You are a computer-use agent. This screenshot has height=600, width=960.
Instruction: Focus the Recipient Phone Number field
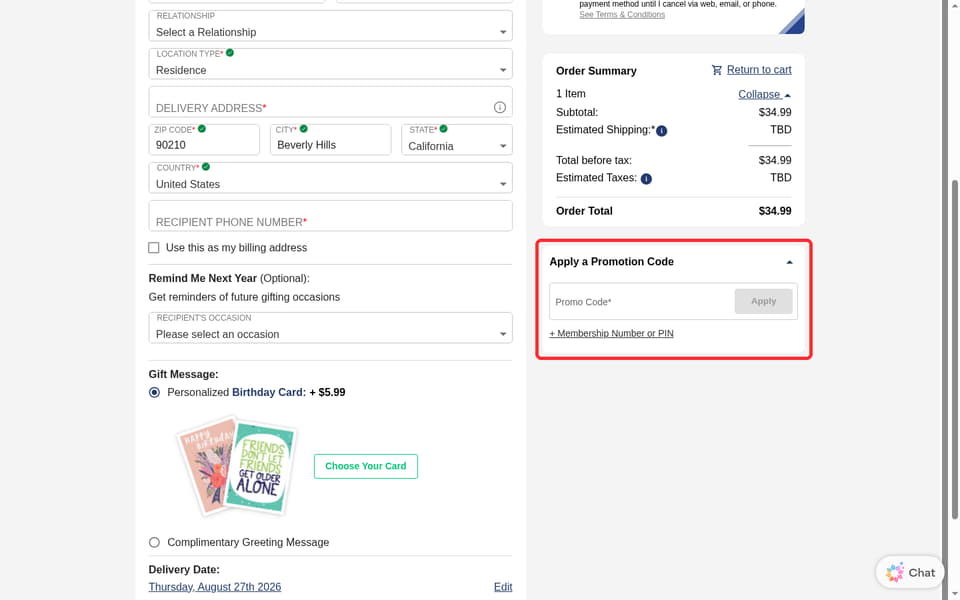coord(331,216)
